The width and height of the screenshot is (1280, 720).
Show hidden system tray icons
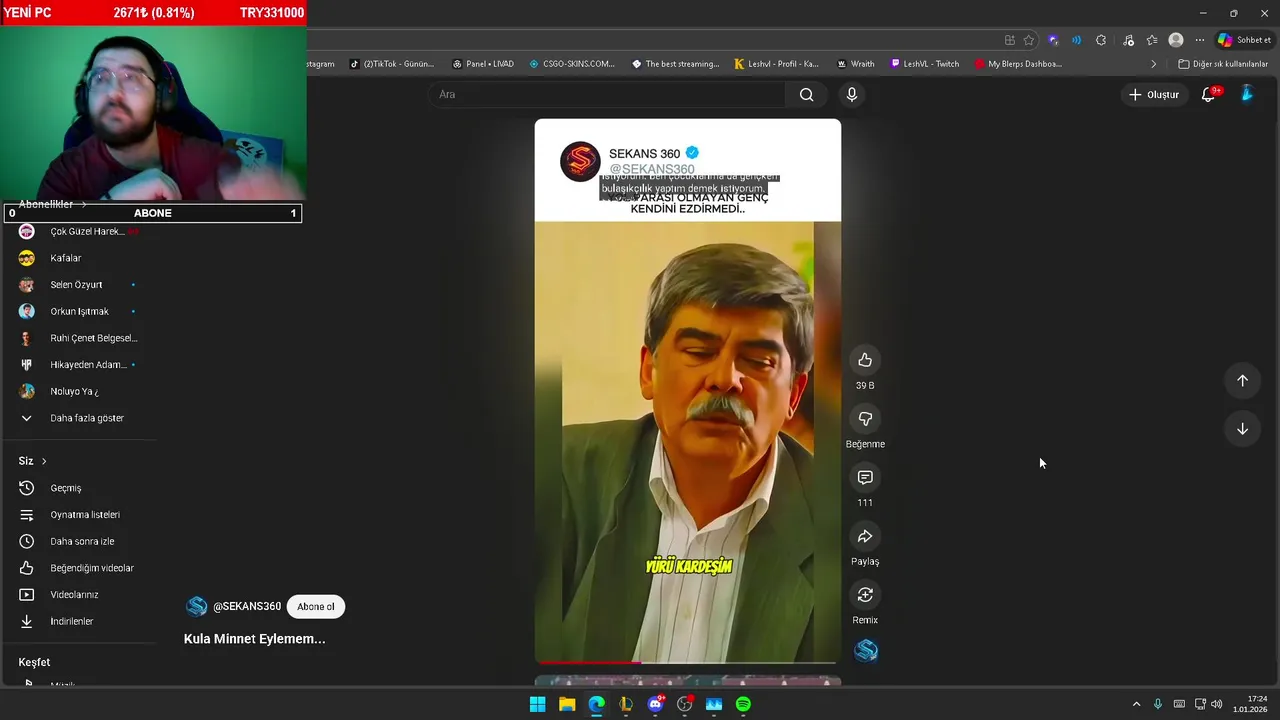coord(1136,704)
